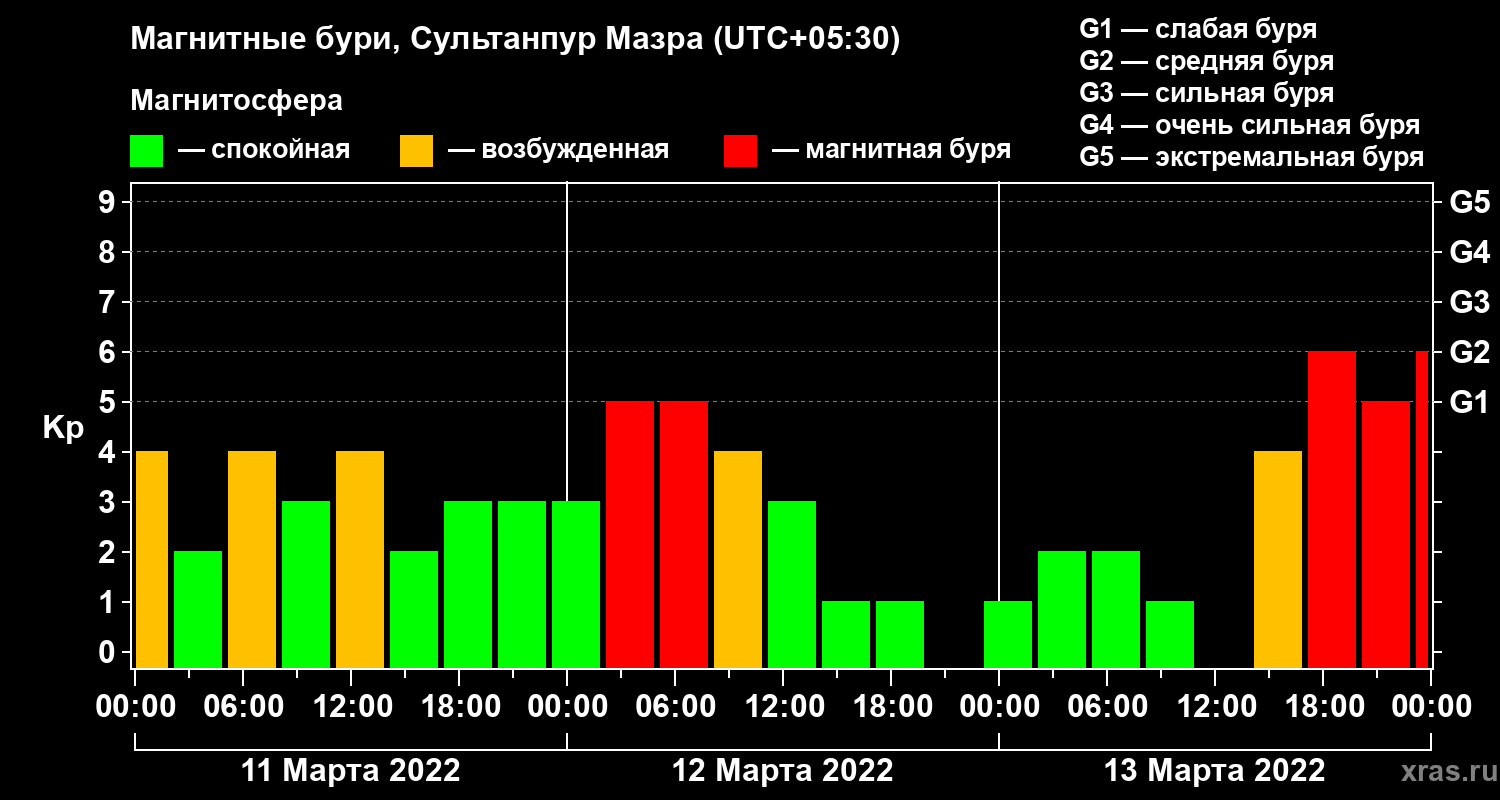Click the orange Kp 4 bar at 06:00 on 11 Марта
The height and width of the screenshot is (800, 1500).
[x=252, y=560]
